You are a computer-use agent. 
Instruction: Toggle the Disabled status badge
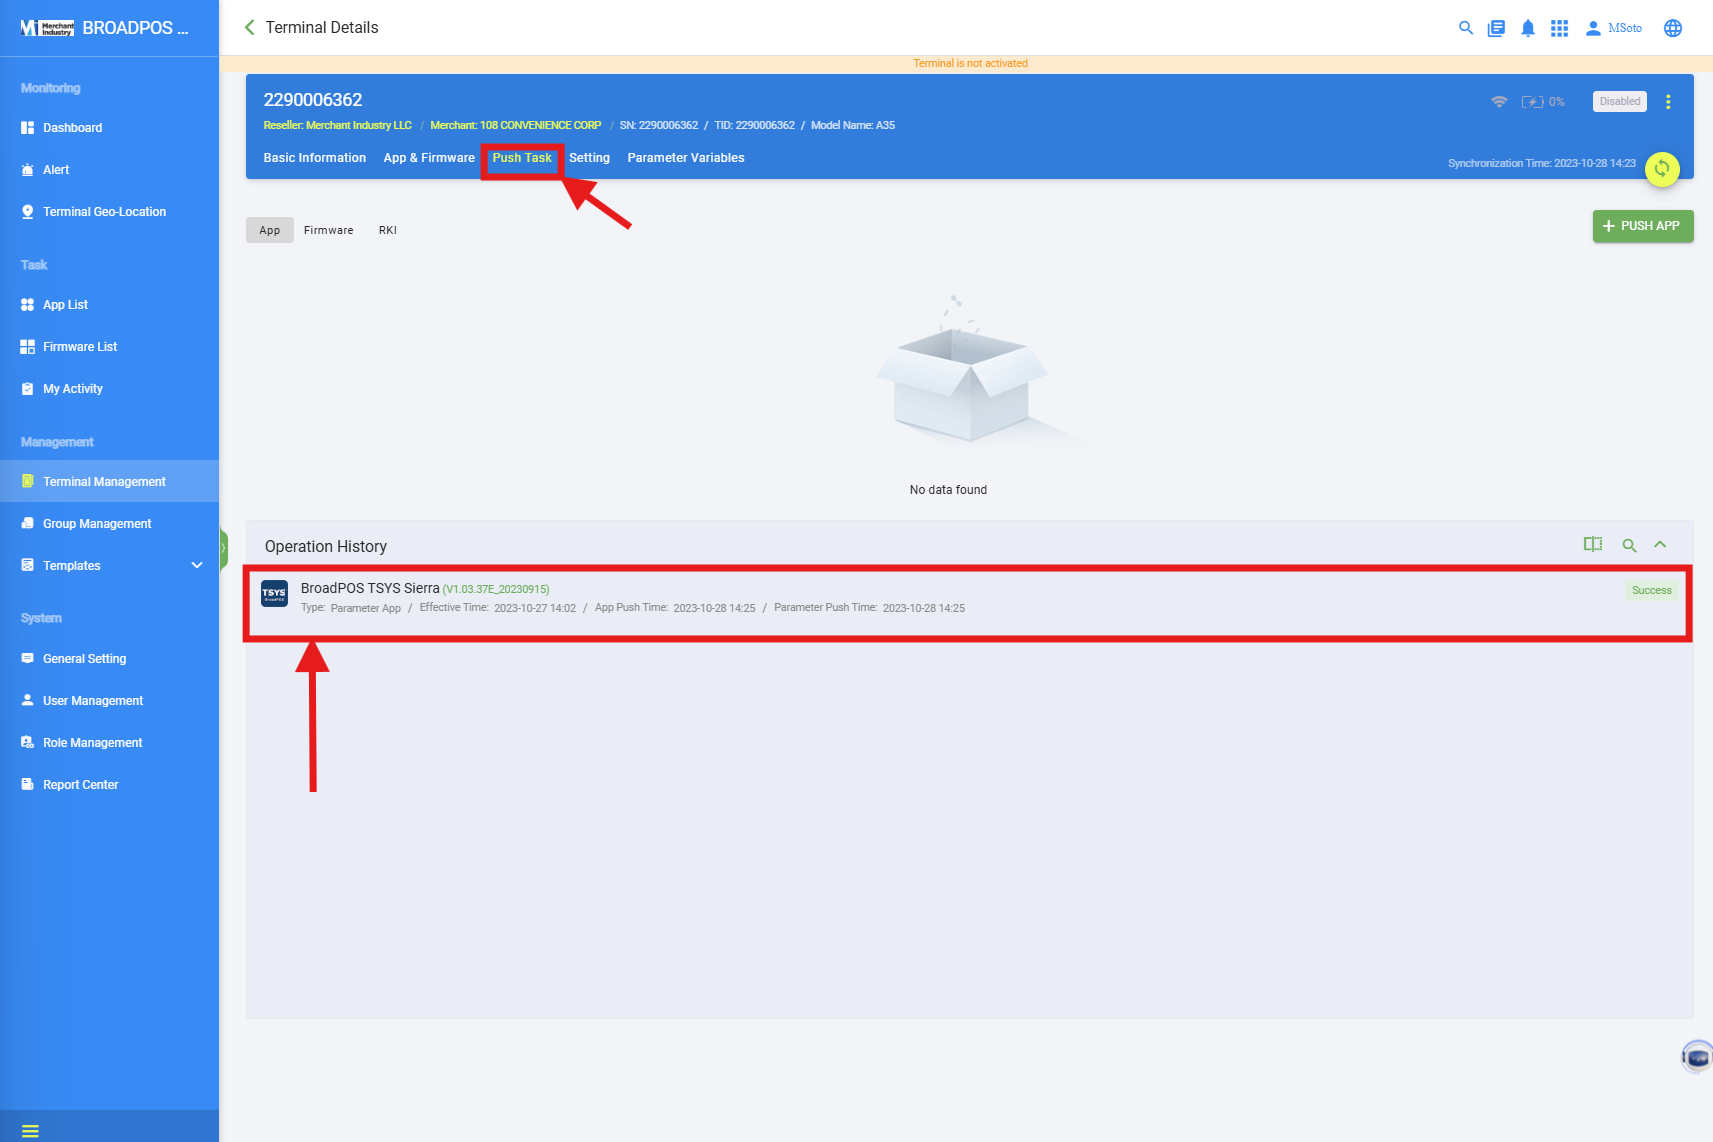click(1620, 102)
